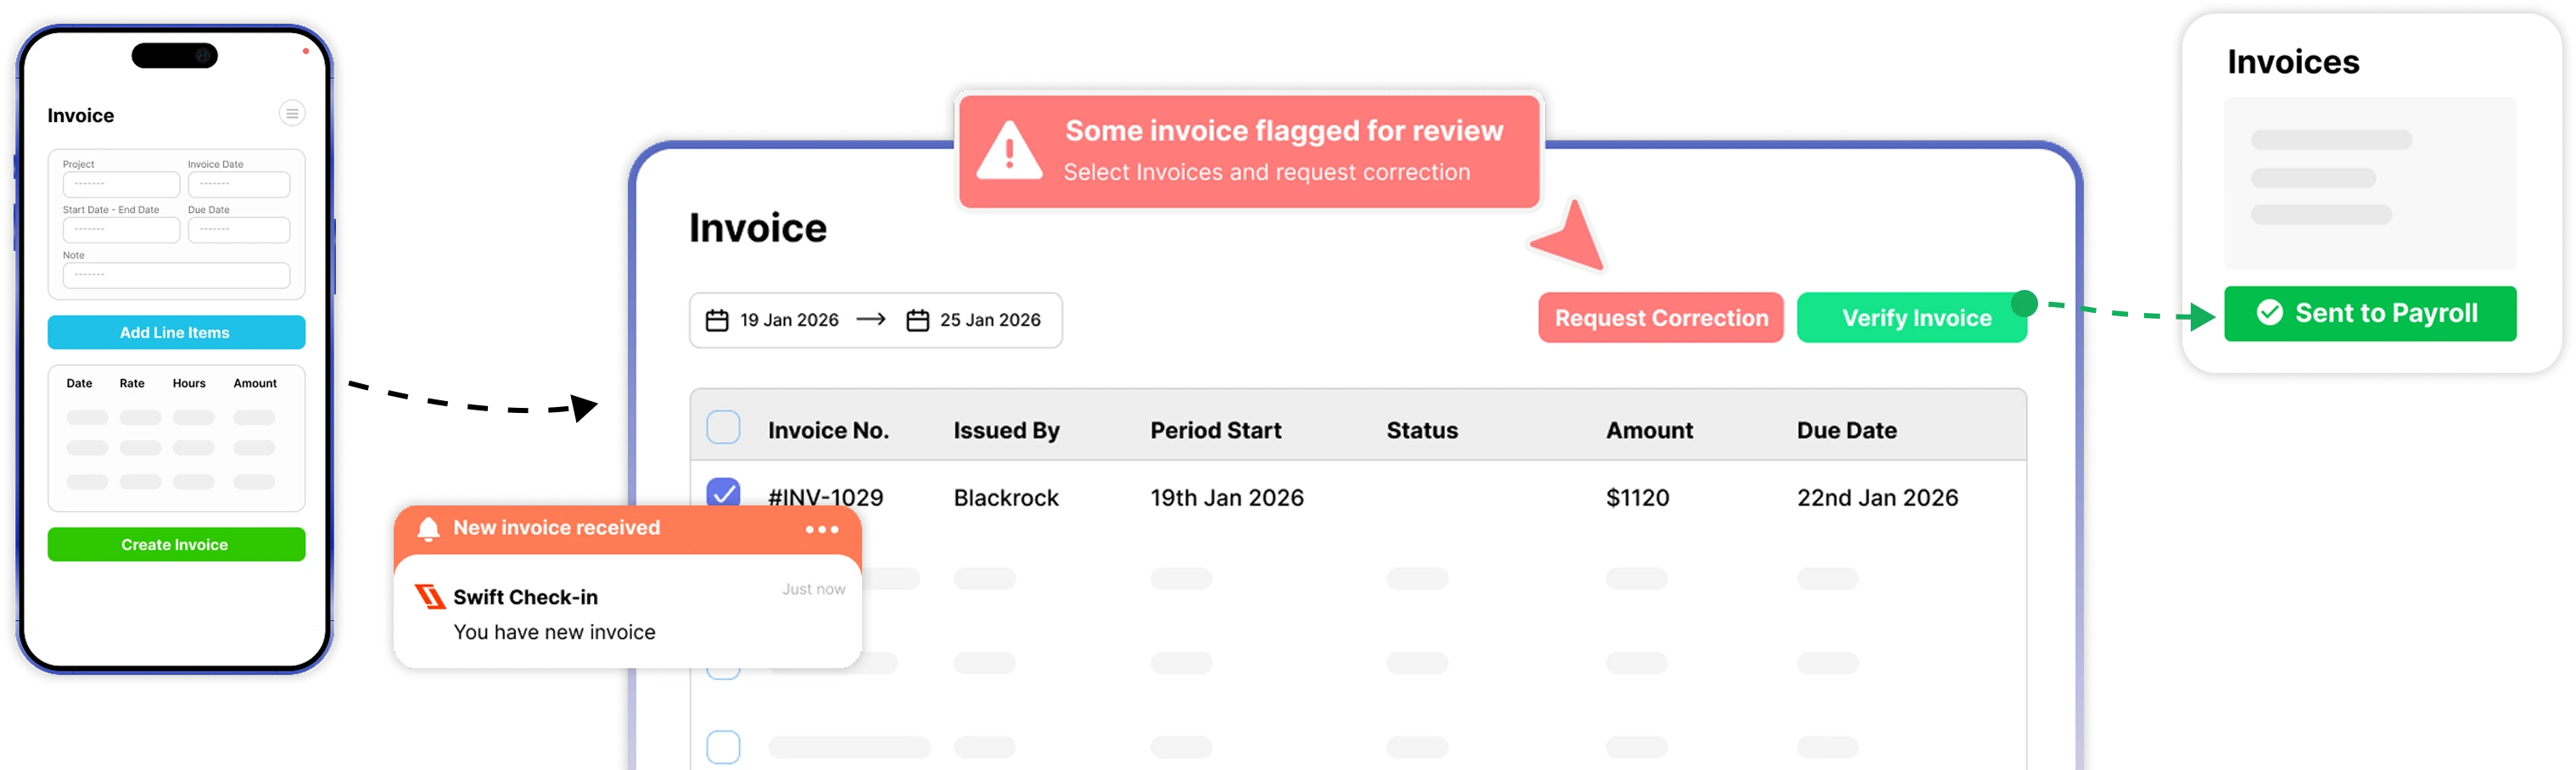Screen dimensions: 2576x770
Task: Open the hamburger menu icon on phone
Action: 292,114
